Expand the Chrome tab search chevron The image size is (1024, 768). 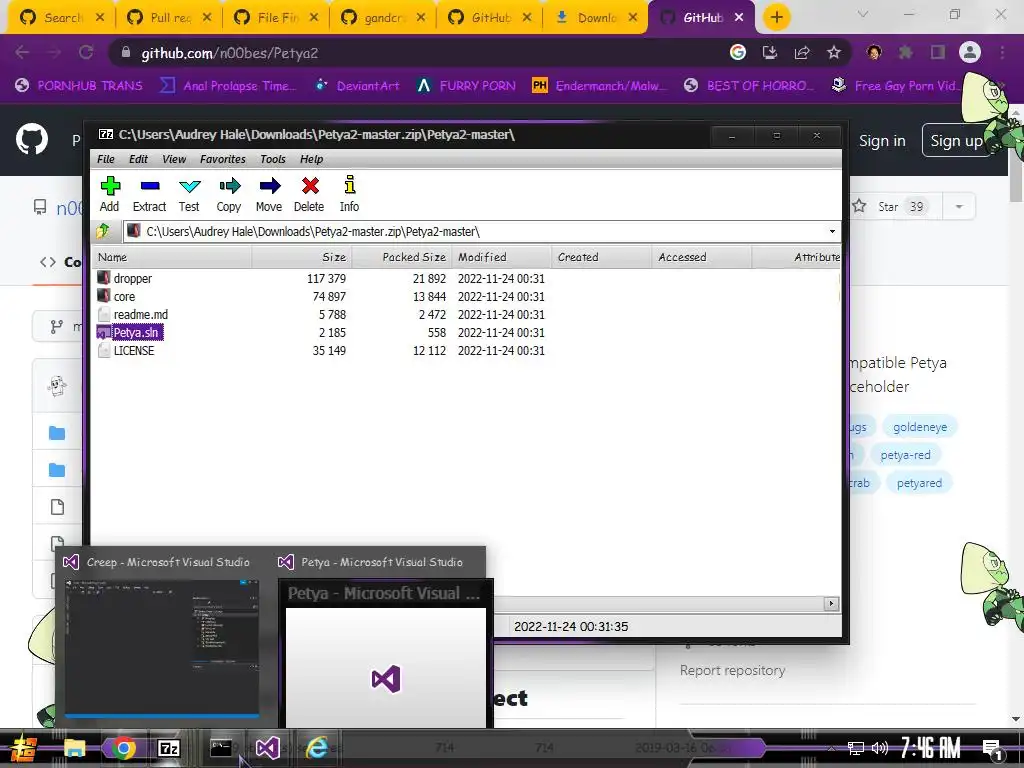(863, 14)
